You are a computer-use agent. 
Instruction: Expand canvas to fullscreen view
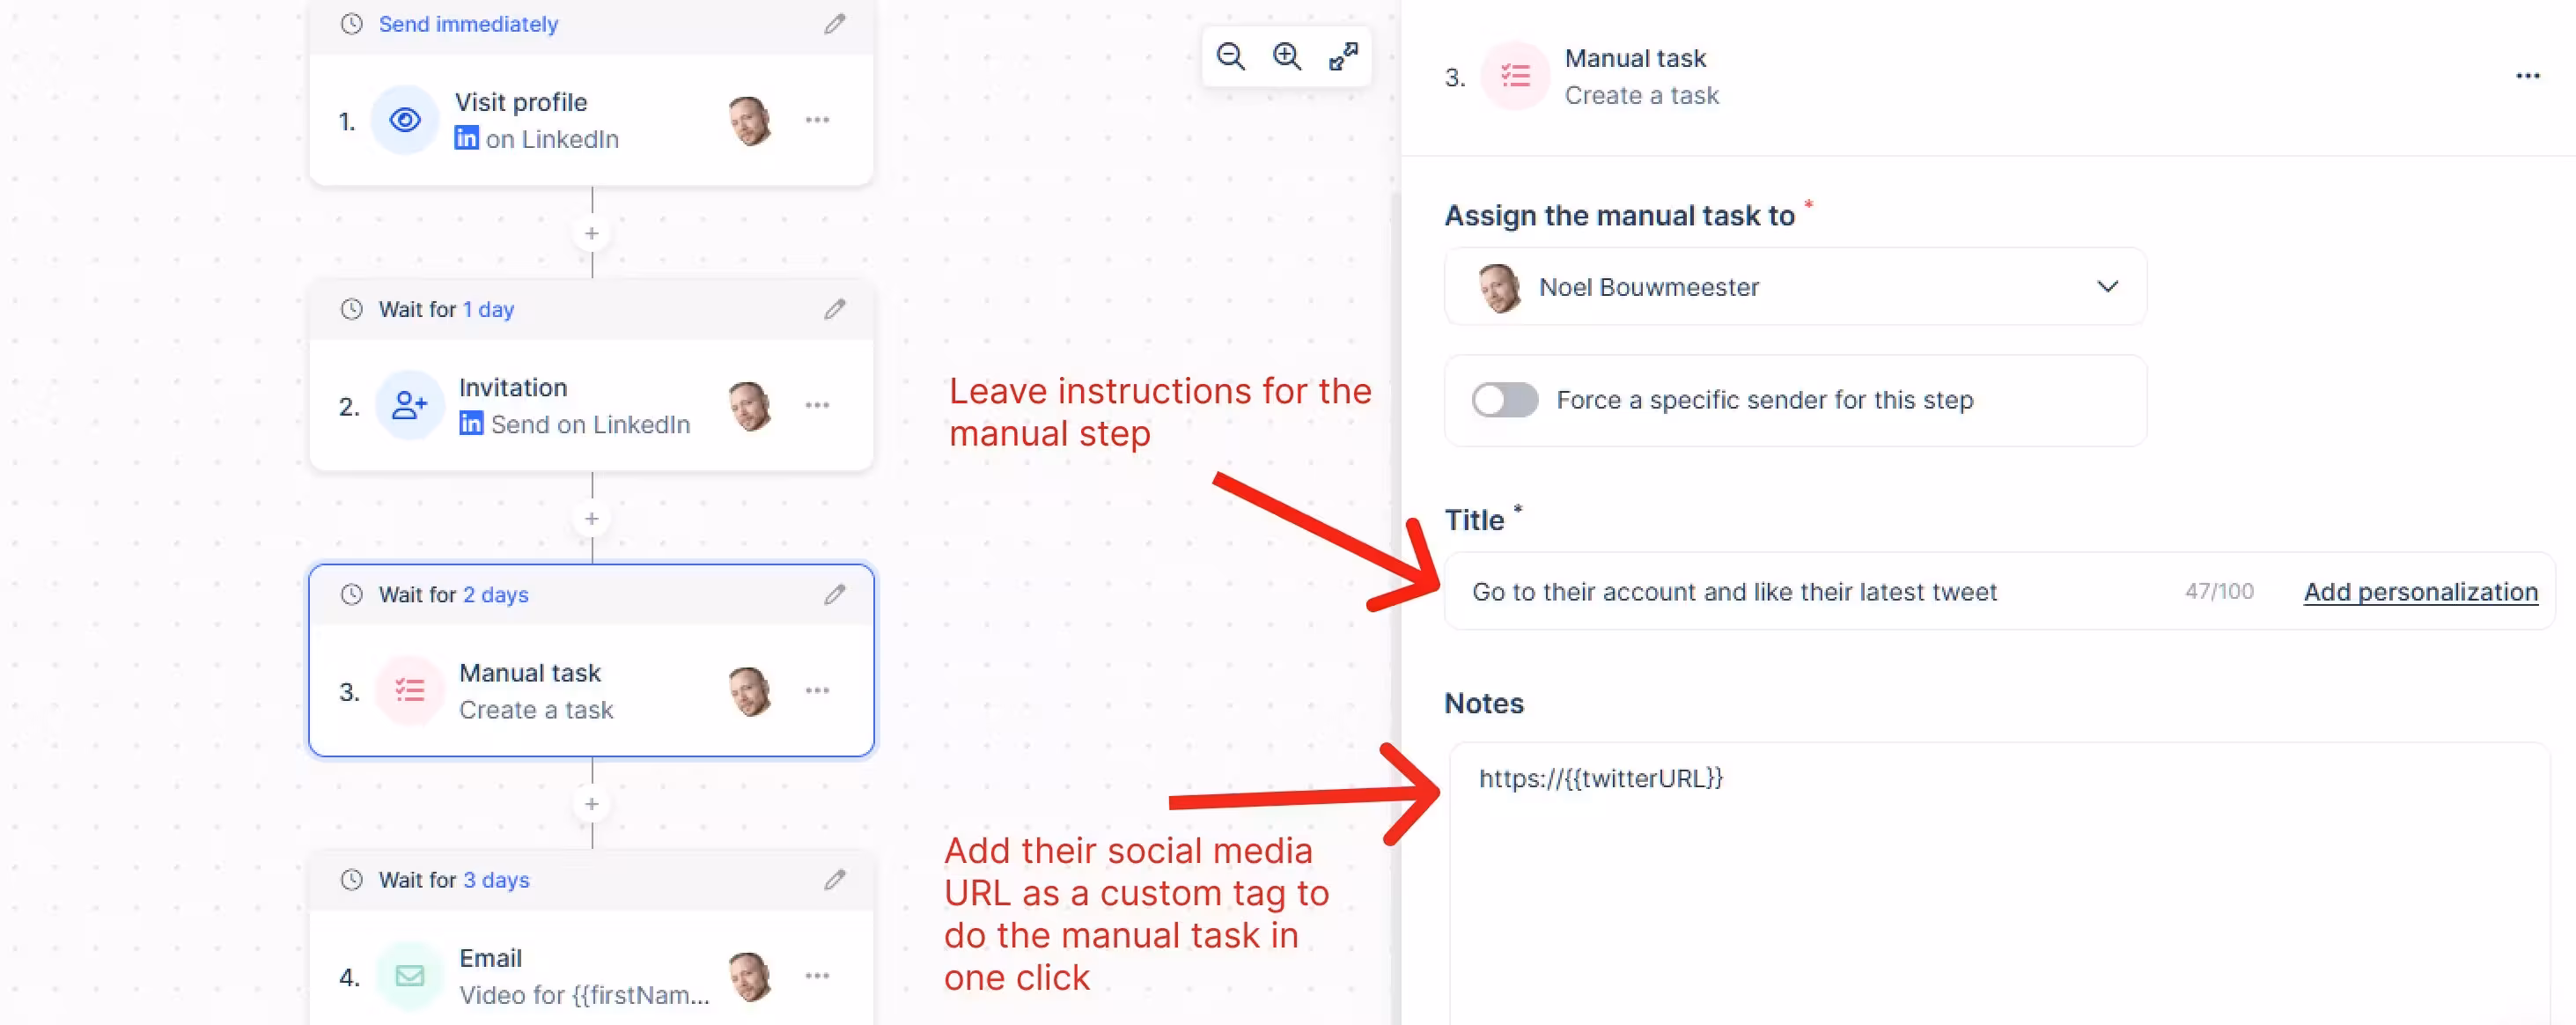[x=1342, y=56]
